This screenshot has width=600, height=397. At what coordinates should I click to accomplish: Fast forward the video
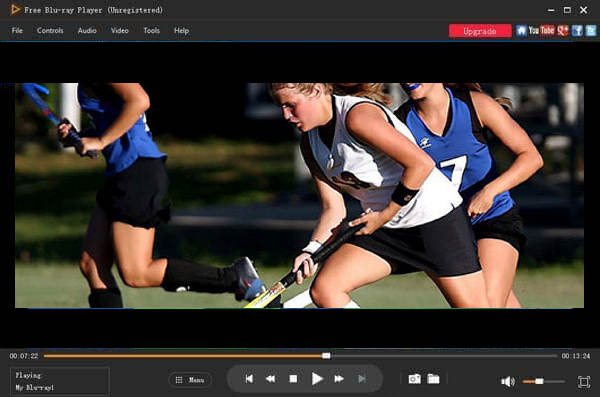tap(339, 379)
